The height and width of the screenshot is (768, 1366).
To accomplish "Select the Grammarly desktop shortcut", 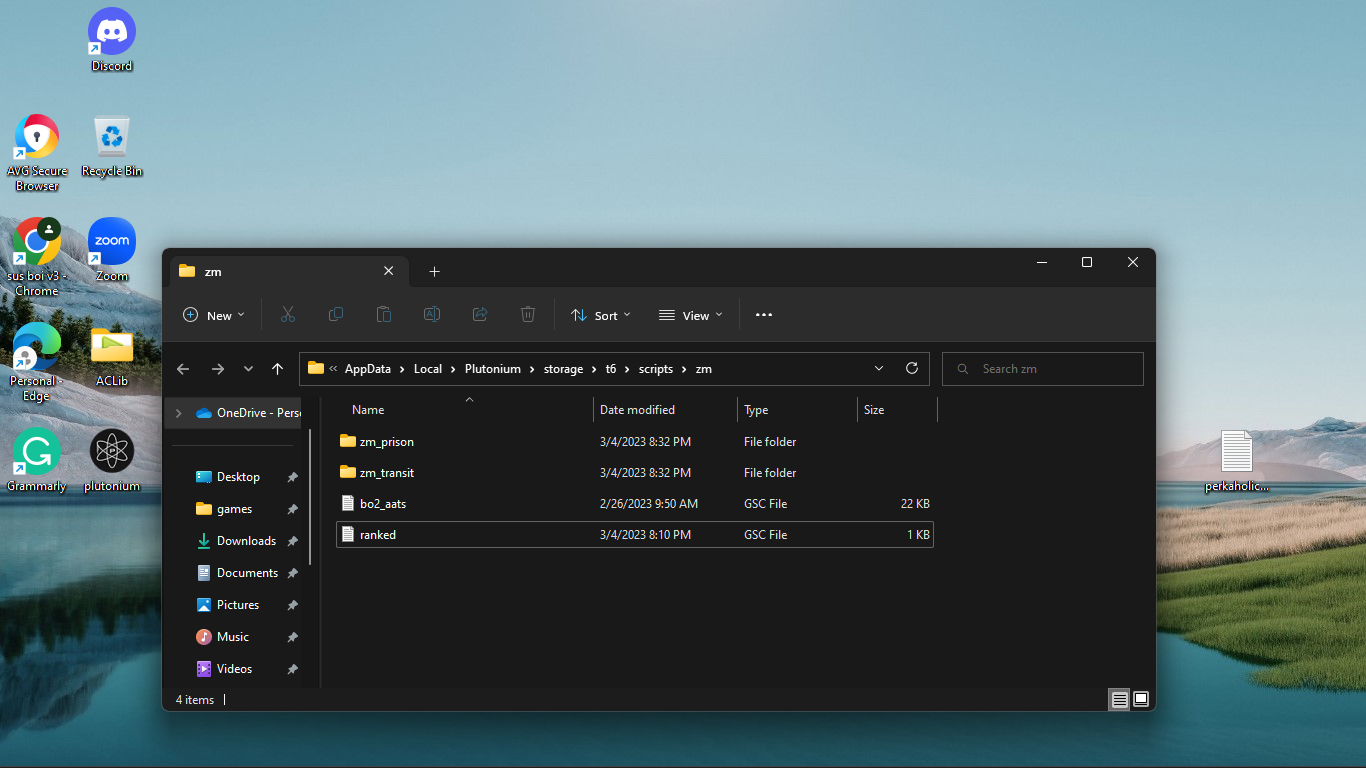I will [37, 460].
